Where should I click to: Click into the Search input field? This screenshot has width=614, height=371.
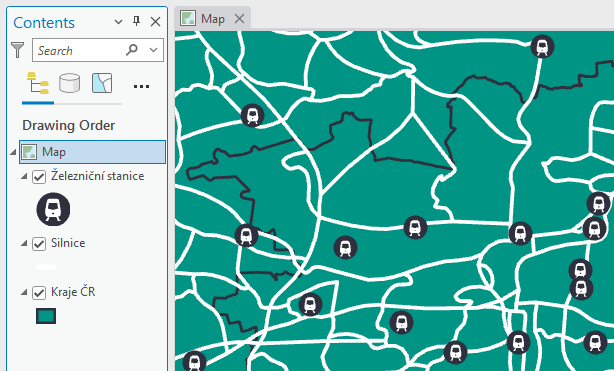(x=78, y=50)
